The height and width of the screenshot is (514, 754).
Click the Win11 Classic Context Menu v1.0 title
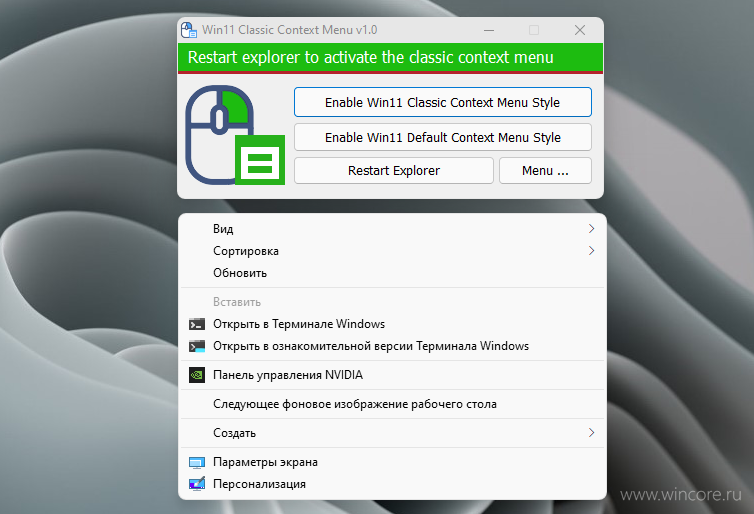(x=289, y=30)
